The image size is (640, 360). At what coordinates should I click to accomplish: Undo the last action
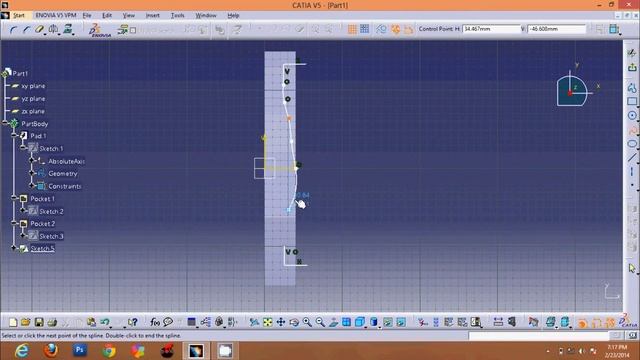(105, 322)
